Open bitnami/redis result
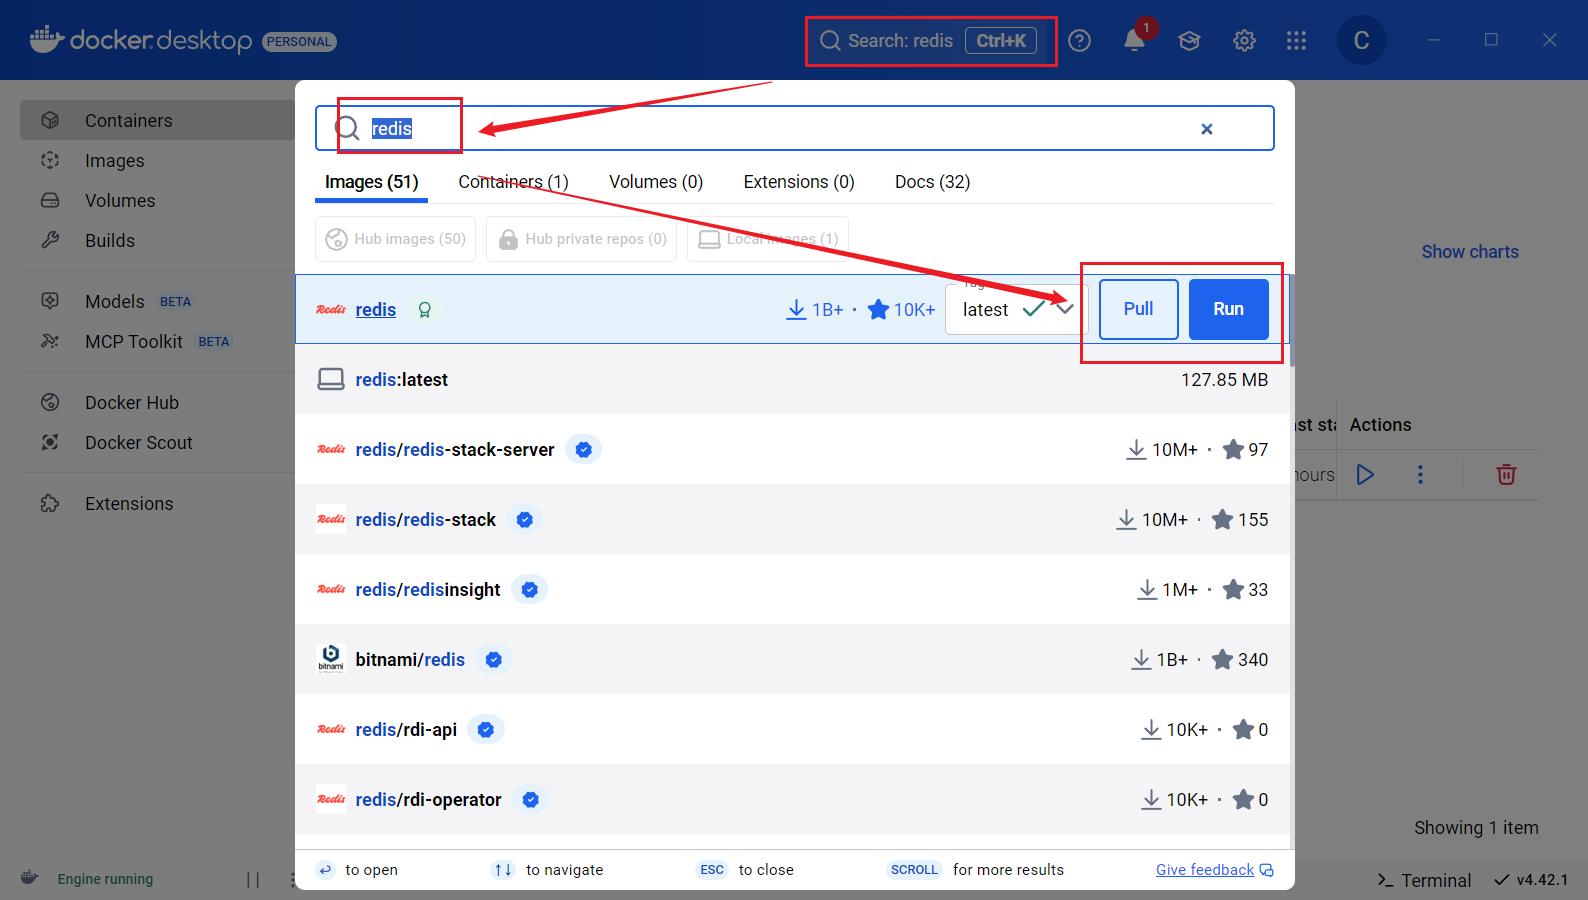 point(792,660)
